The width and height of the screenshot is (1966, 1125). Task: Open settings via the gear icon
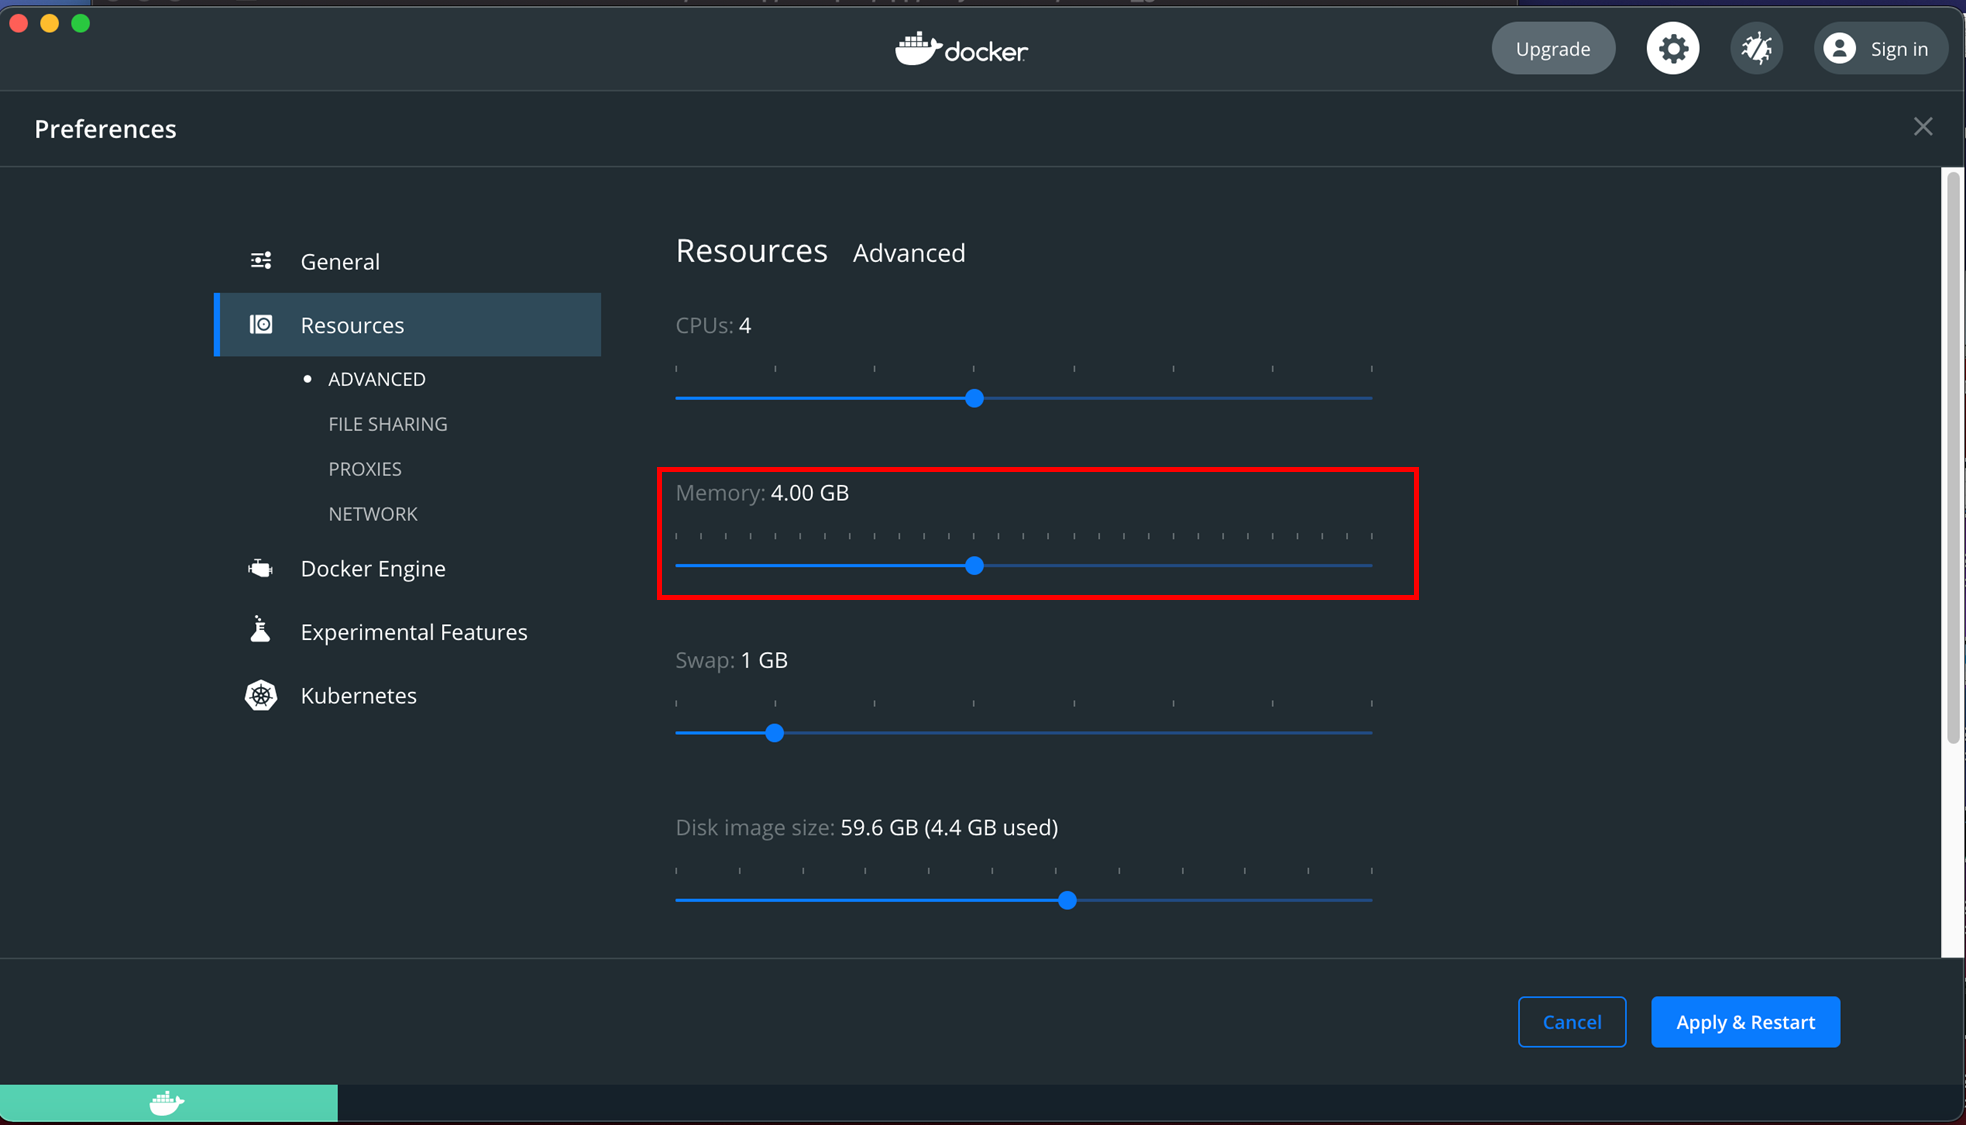[1672, 48]
